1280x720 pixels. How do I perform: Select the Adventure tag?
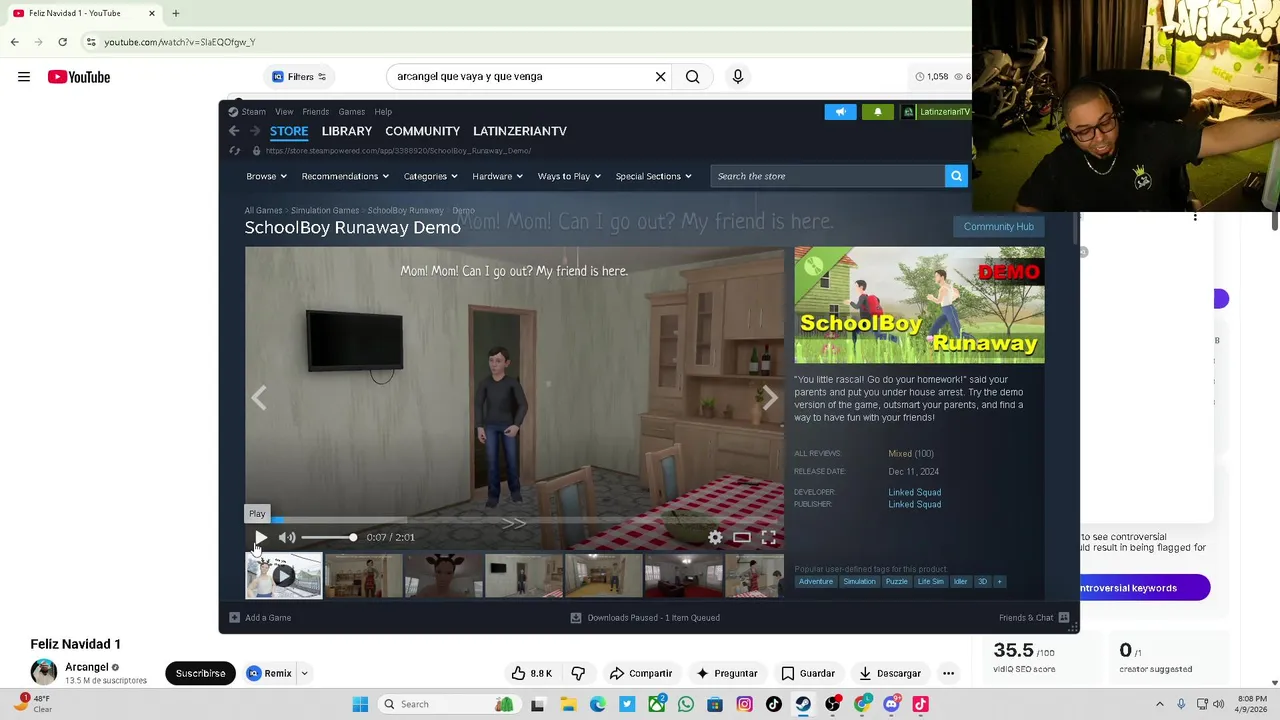(815, 582)
